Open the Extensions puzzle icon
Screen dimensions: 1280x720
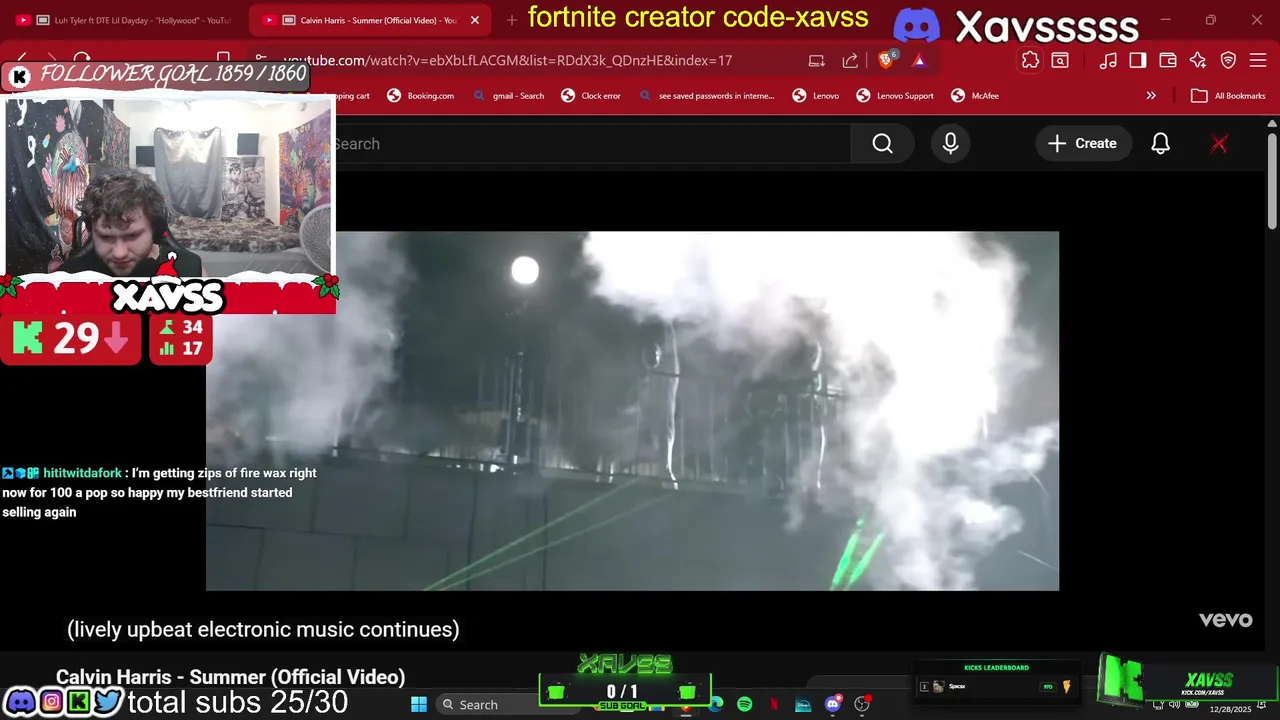click(x=1030, y=60)
